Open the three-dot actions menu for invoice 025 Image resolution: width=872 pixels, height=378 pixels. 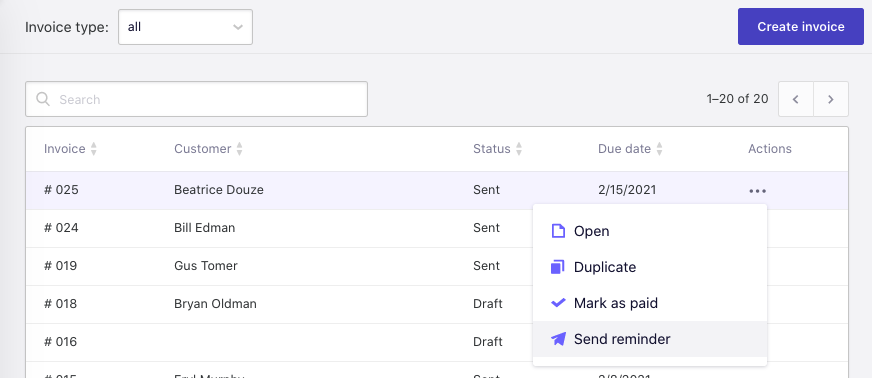(x=757, y=191)
